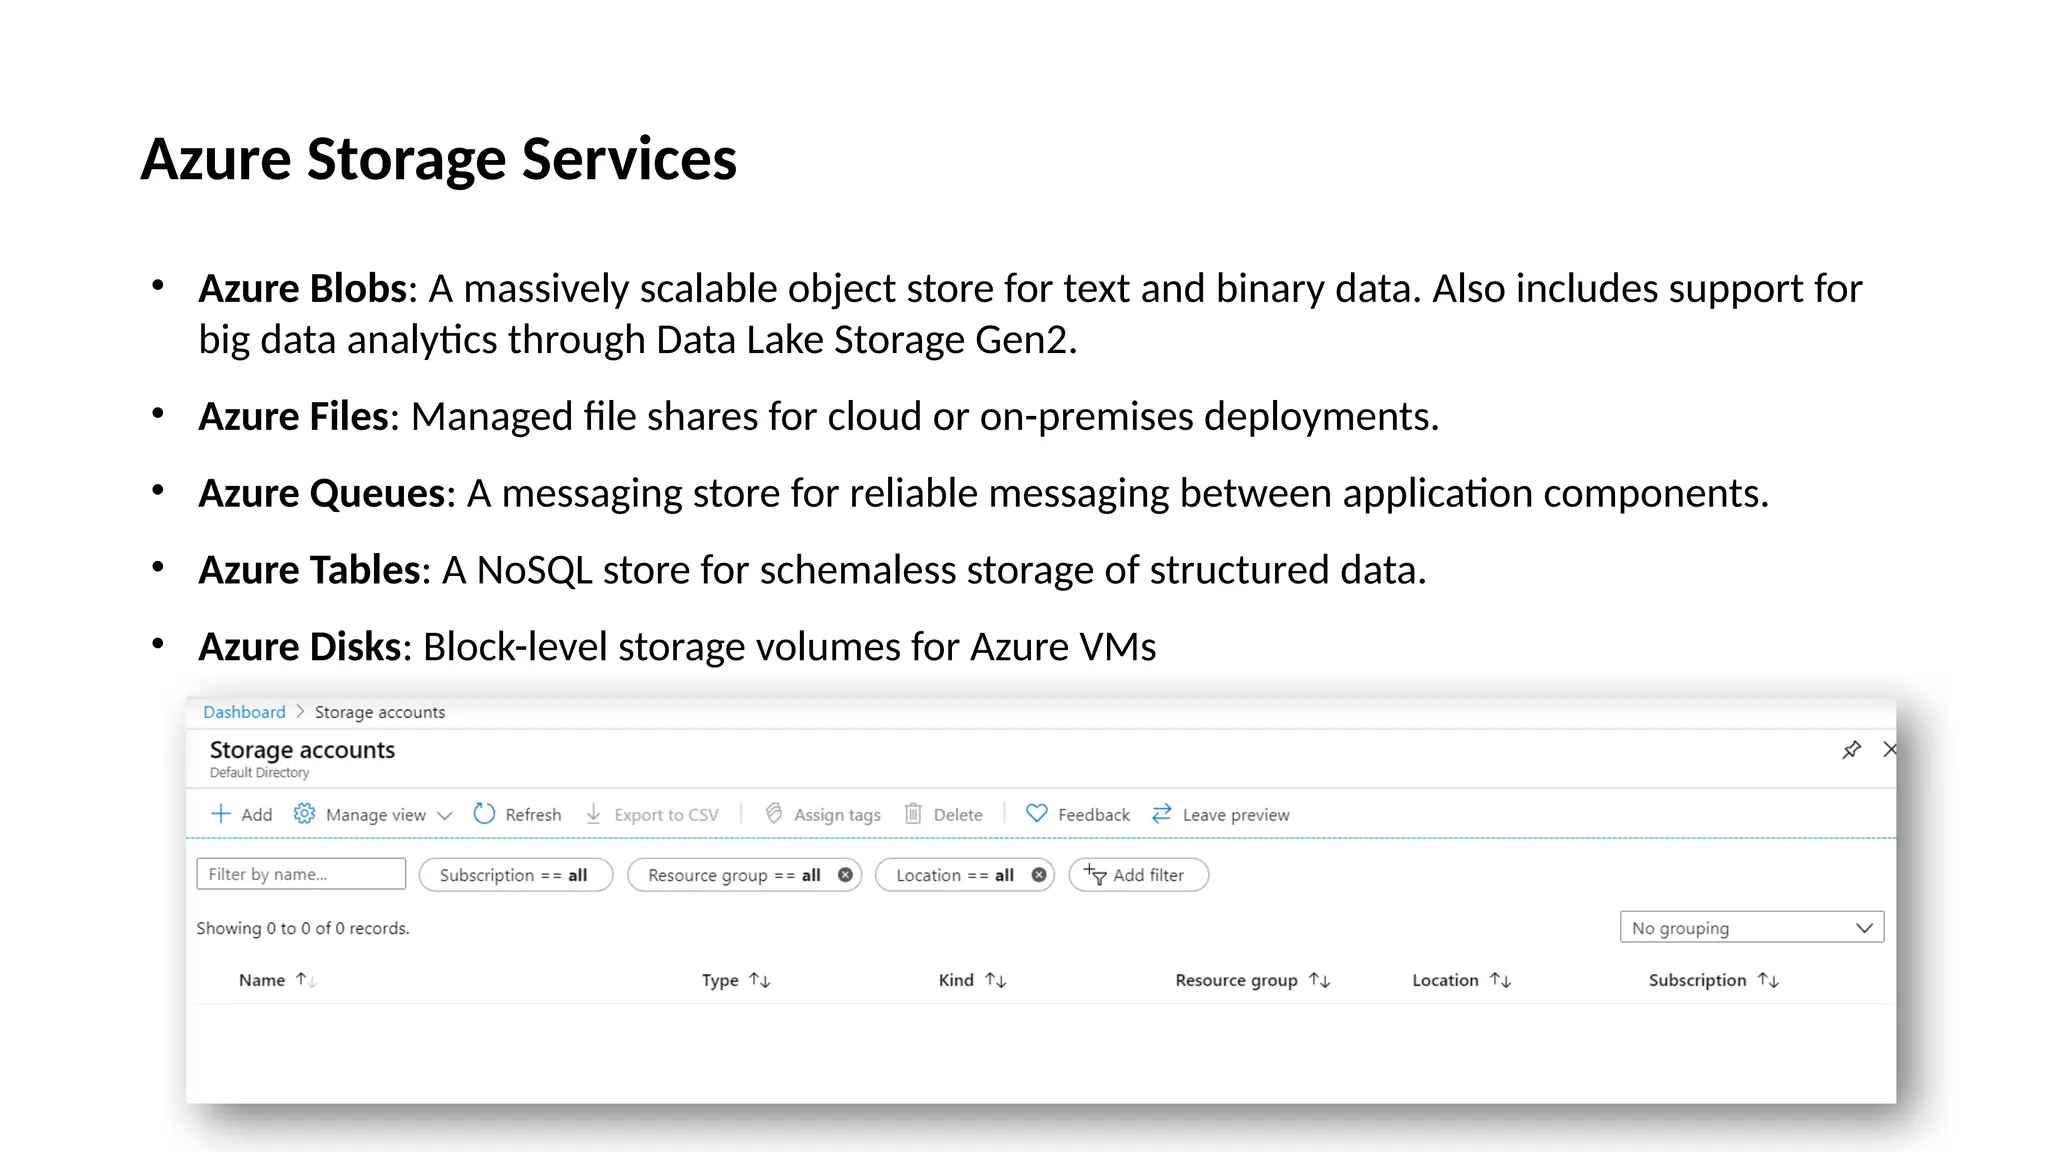This screenshot has height=1152, width=2048.
Task: Click the Assign tags icon
Action: [774, 814]
